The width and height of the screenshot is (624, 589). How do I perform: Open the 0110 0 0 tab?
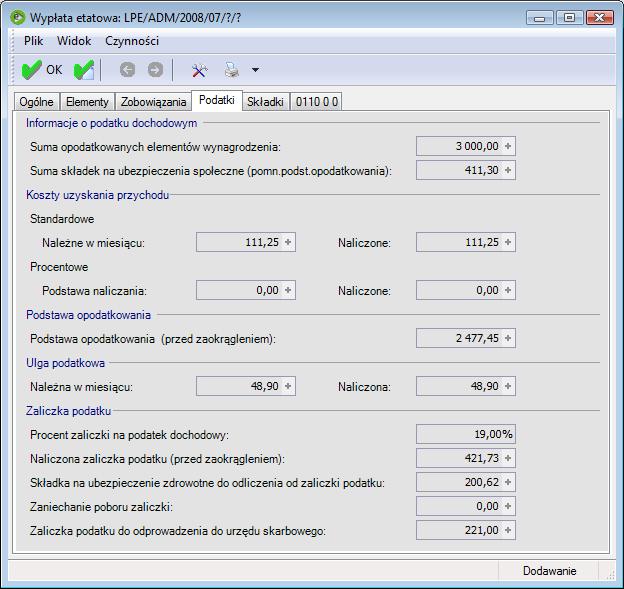pos(317,102)
